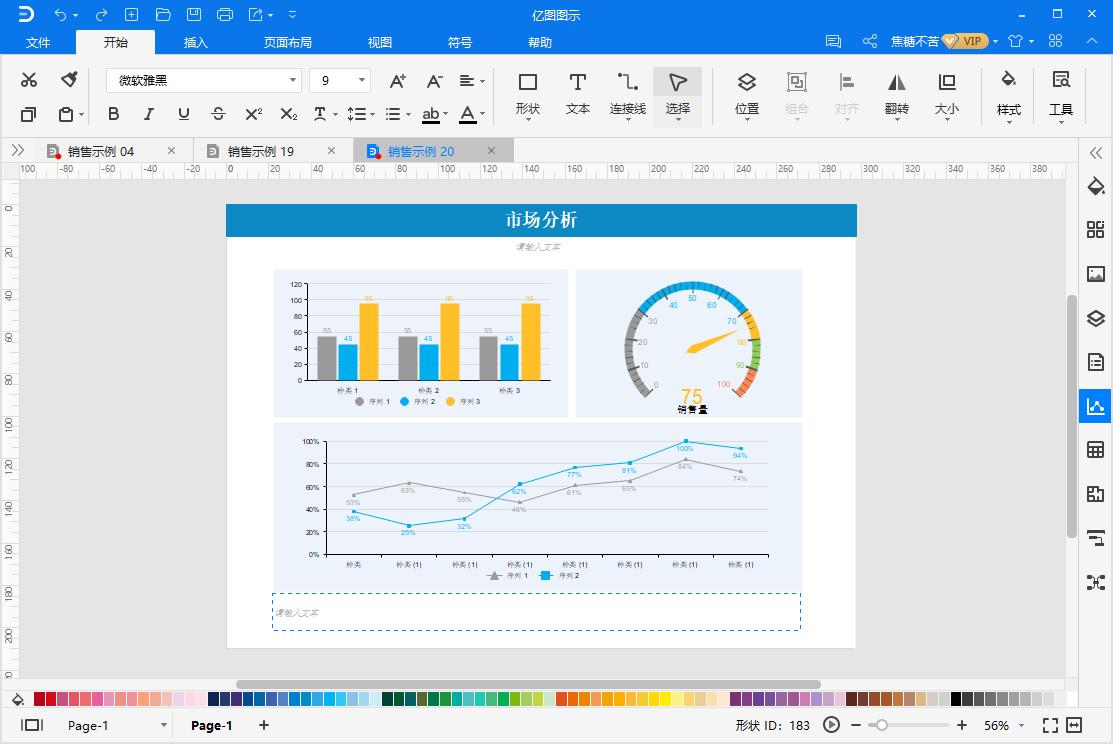Open the zoom percentage dropdown
The height and width of the screenshot is (744, 1113).
tap(1019, 726)
